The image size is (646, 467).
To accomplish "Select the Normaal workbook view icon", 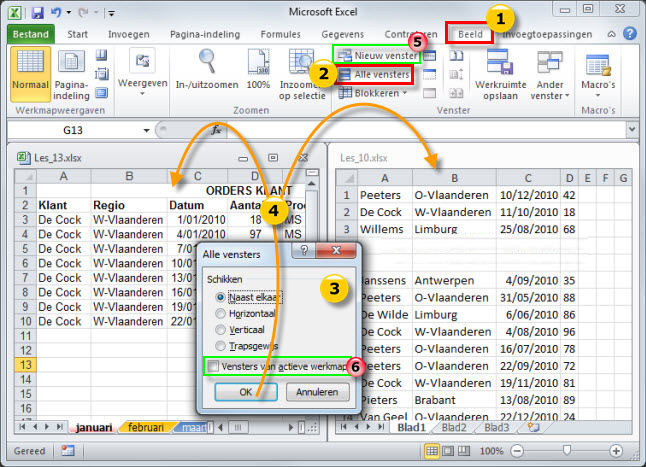I will click(30, 72).
